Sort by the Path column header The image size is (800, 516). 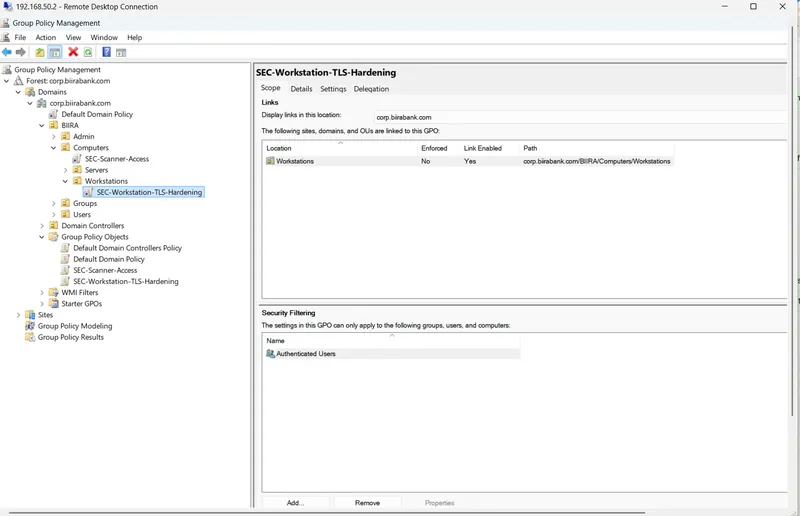tap(597, 148)
